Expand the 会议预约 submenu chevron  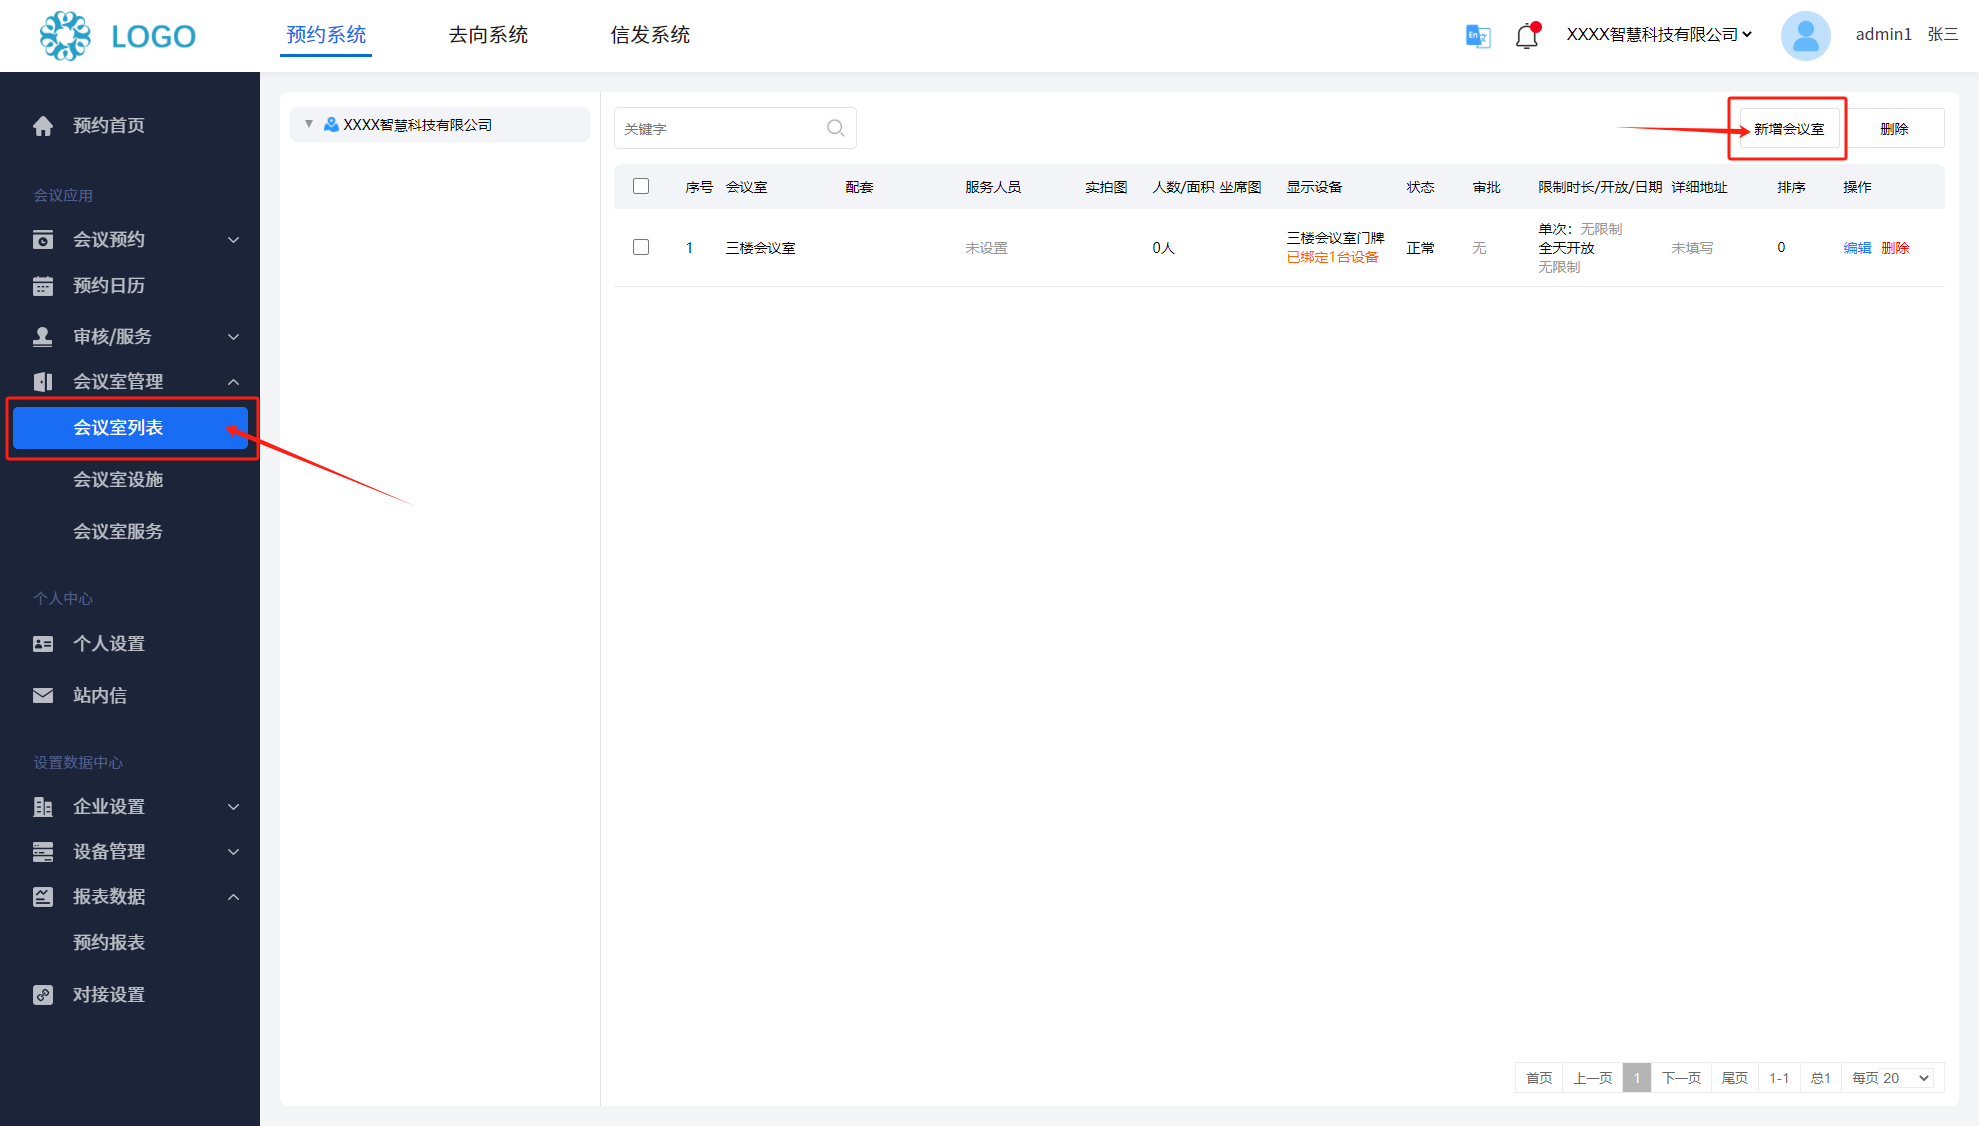pos(234,240)
